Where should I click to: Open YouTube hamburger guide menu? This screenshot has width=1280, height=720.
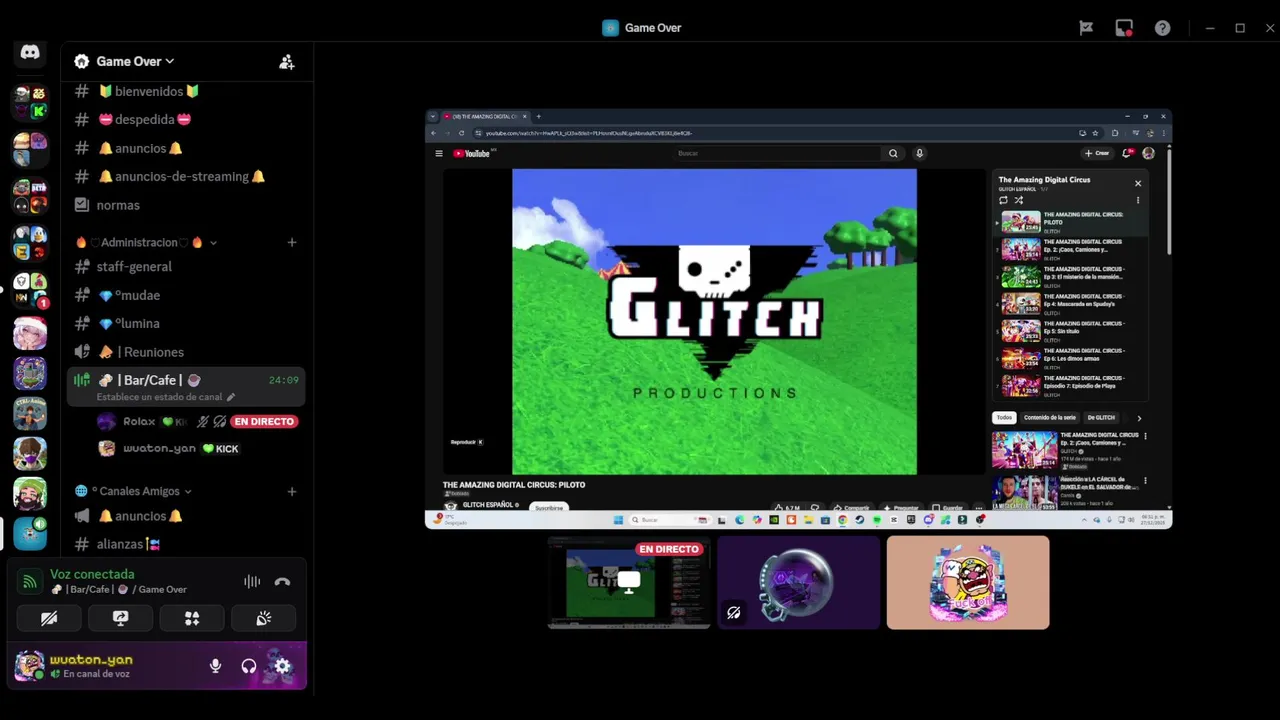tap(438, 153)
